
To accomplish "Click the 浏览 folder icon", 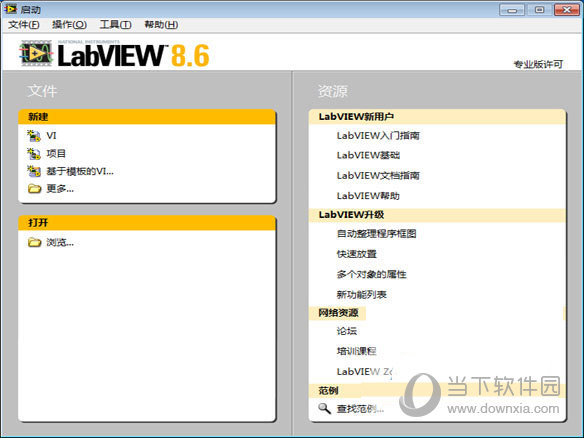I will point(34,242).
